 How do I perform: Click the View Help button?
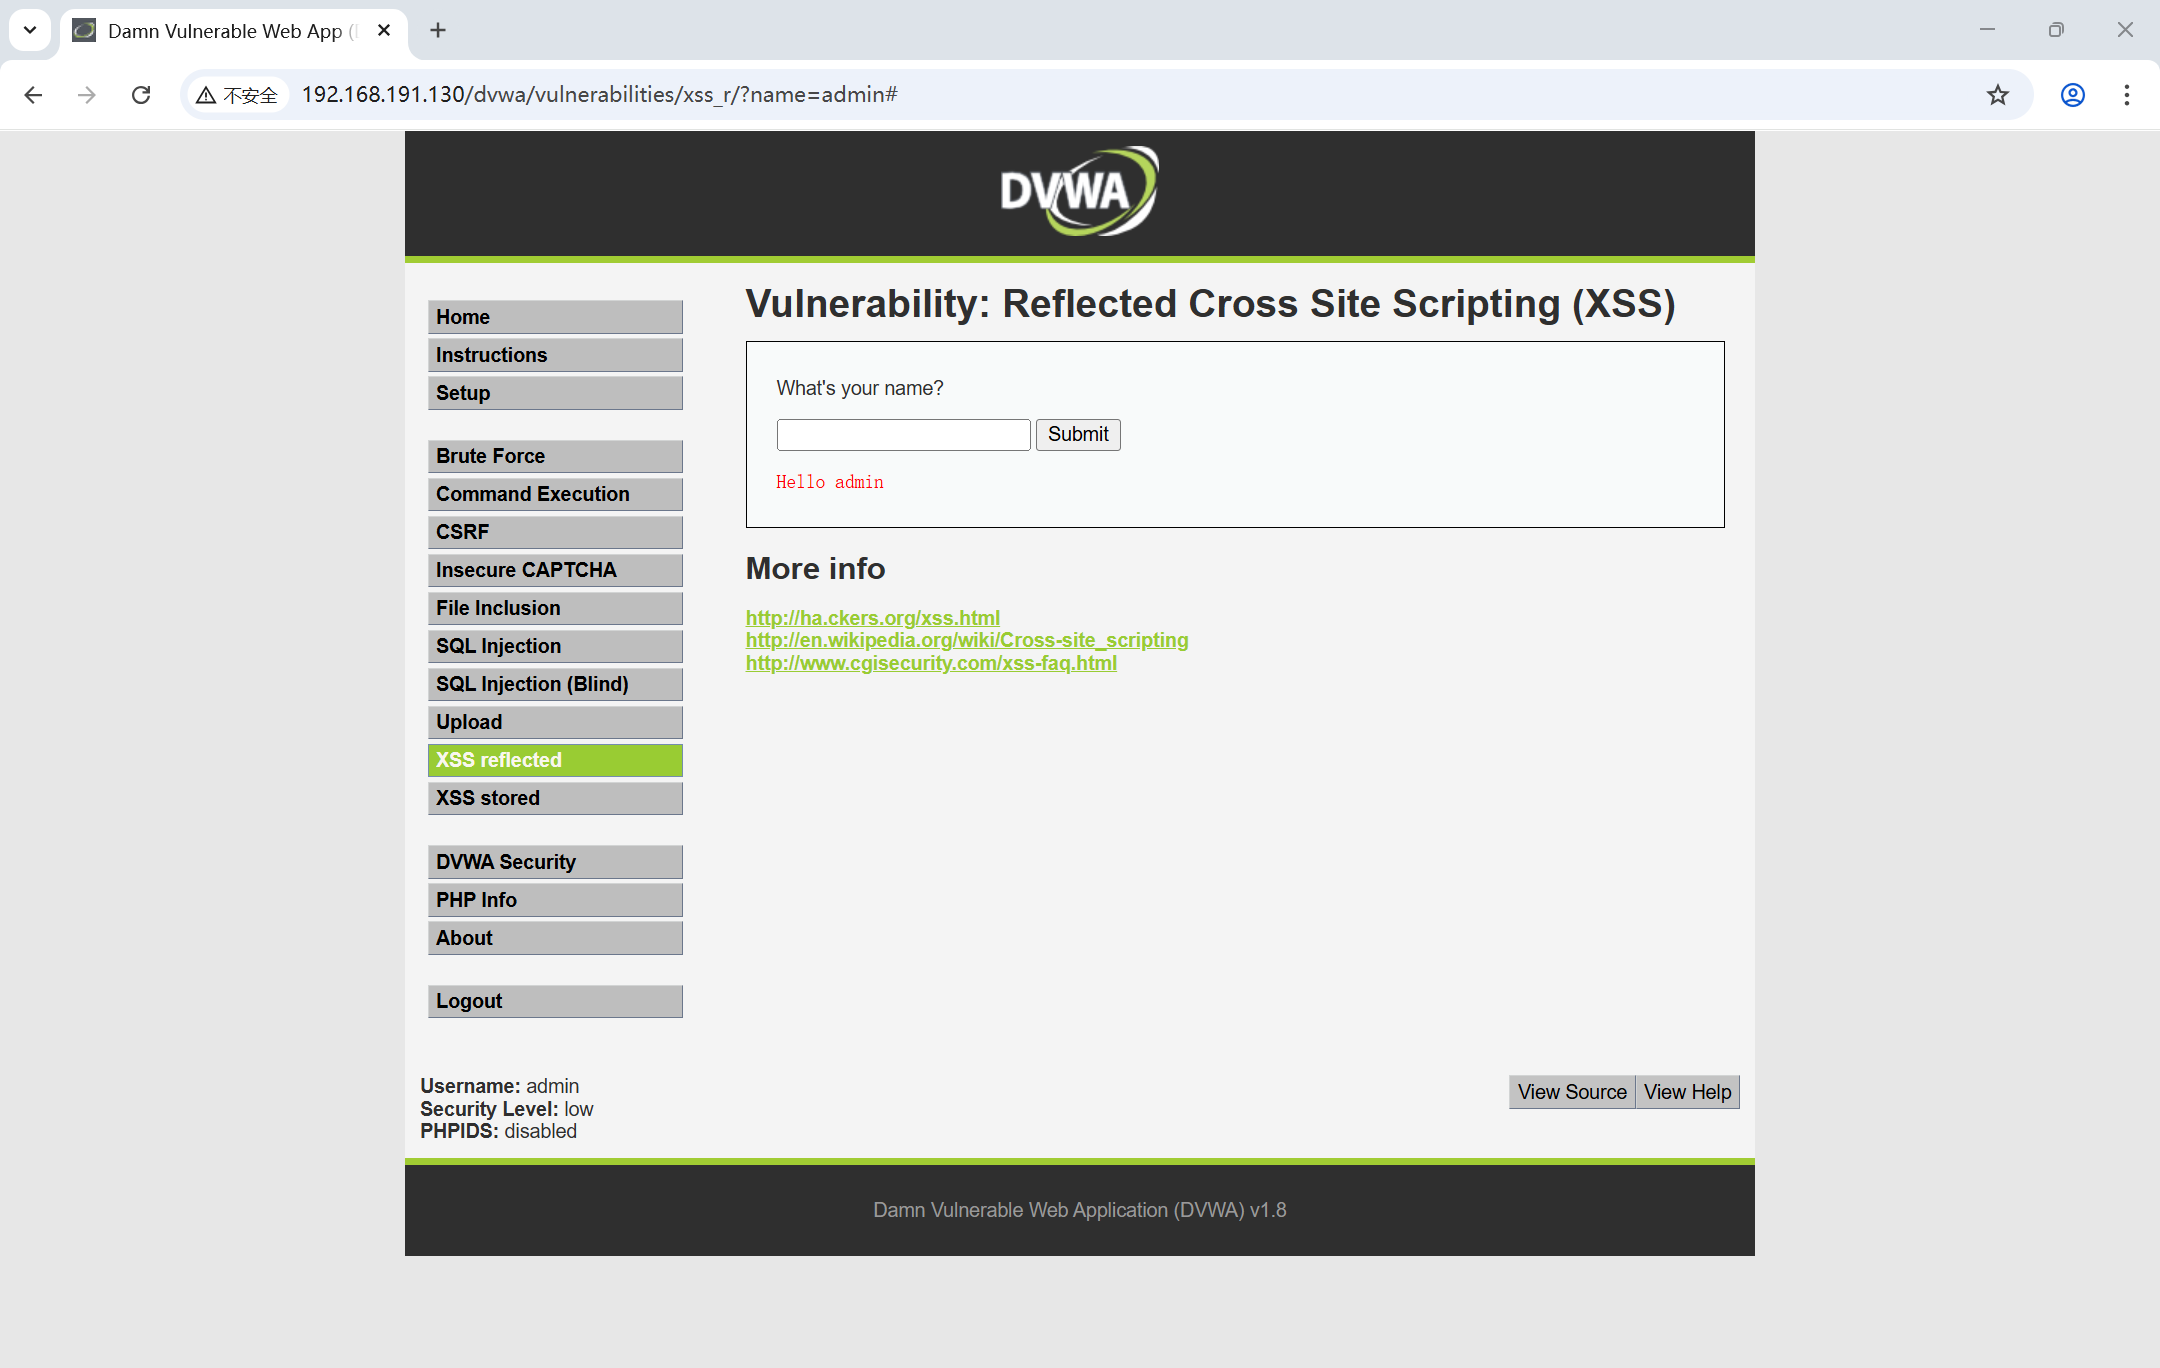[x=1688, y=1092]
